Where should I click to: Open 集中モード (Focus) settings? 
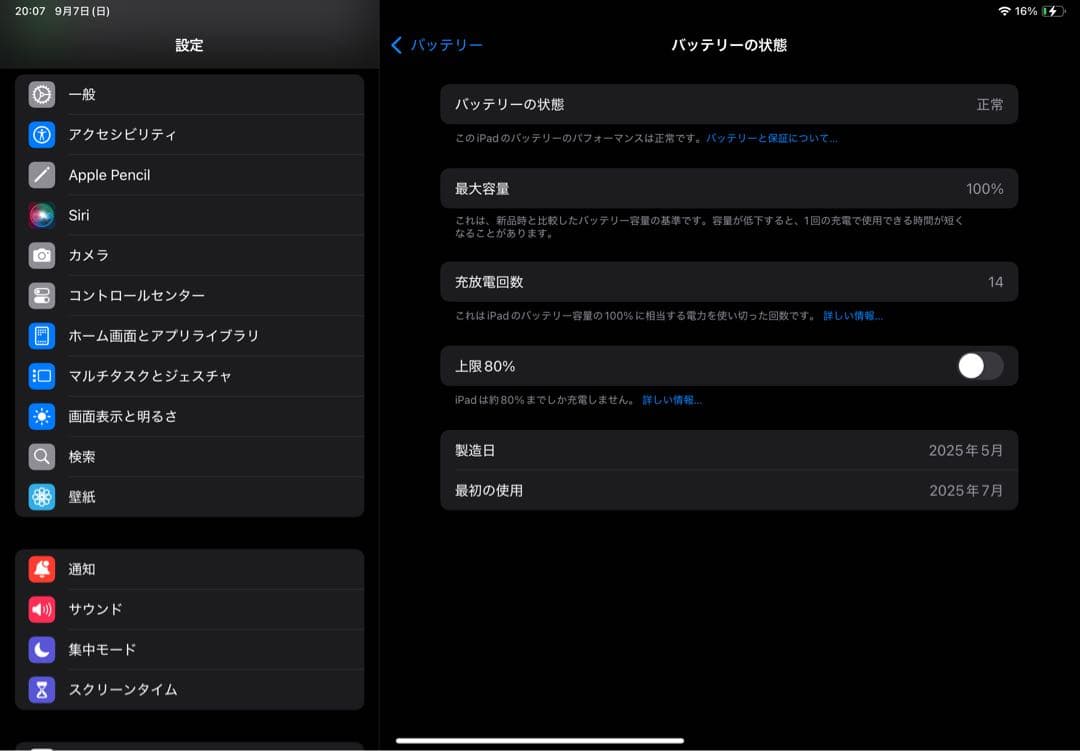[41, 649]
